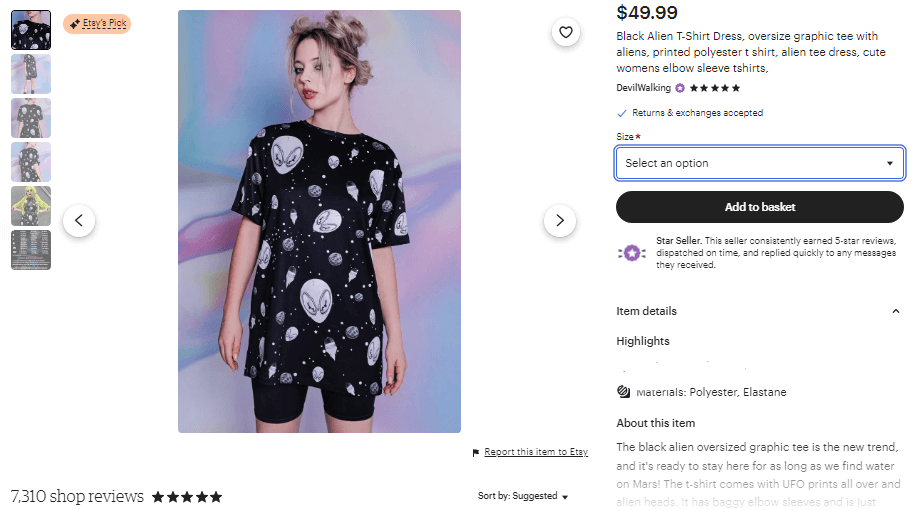This screenshot has height=510, width=918.
Task: Click the Etsy's Pick badge
Action: coord(97,23)
